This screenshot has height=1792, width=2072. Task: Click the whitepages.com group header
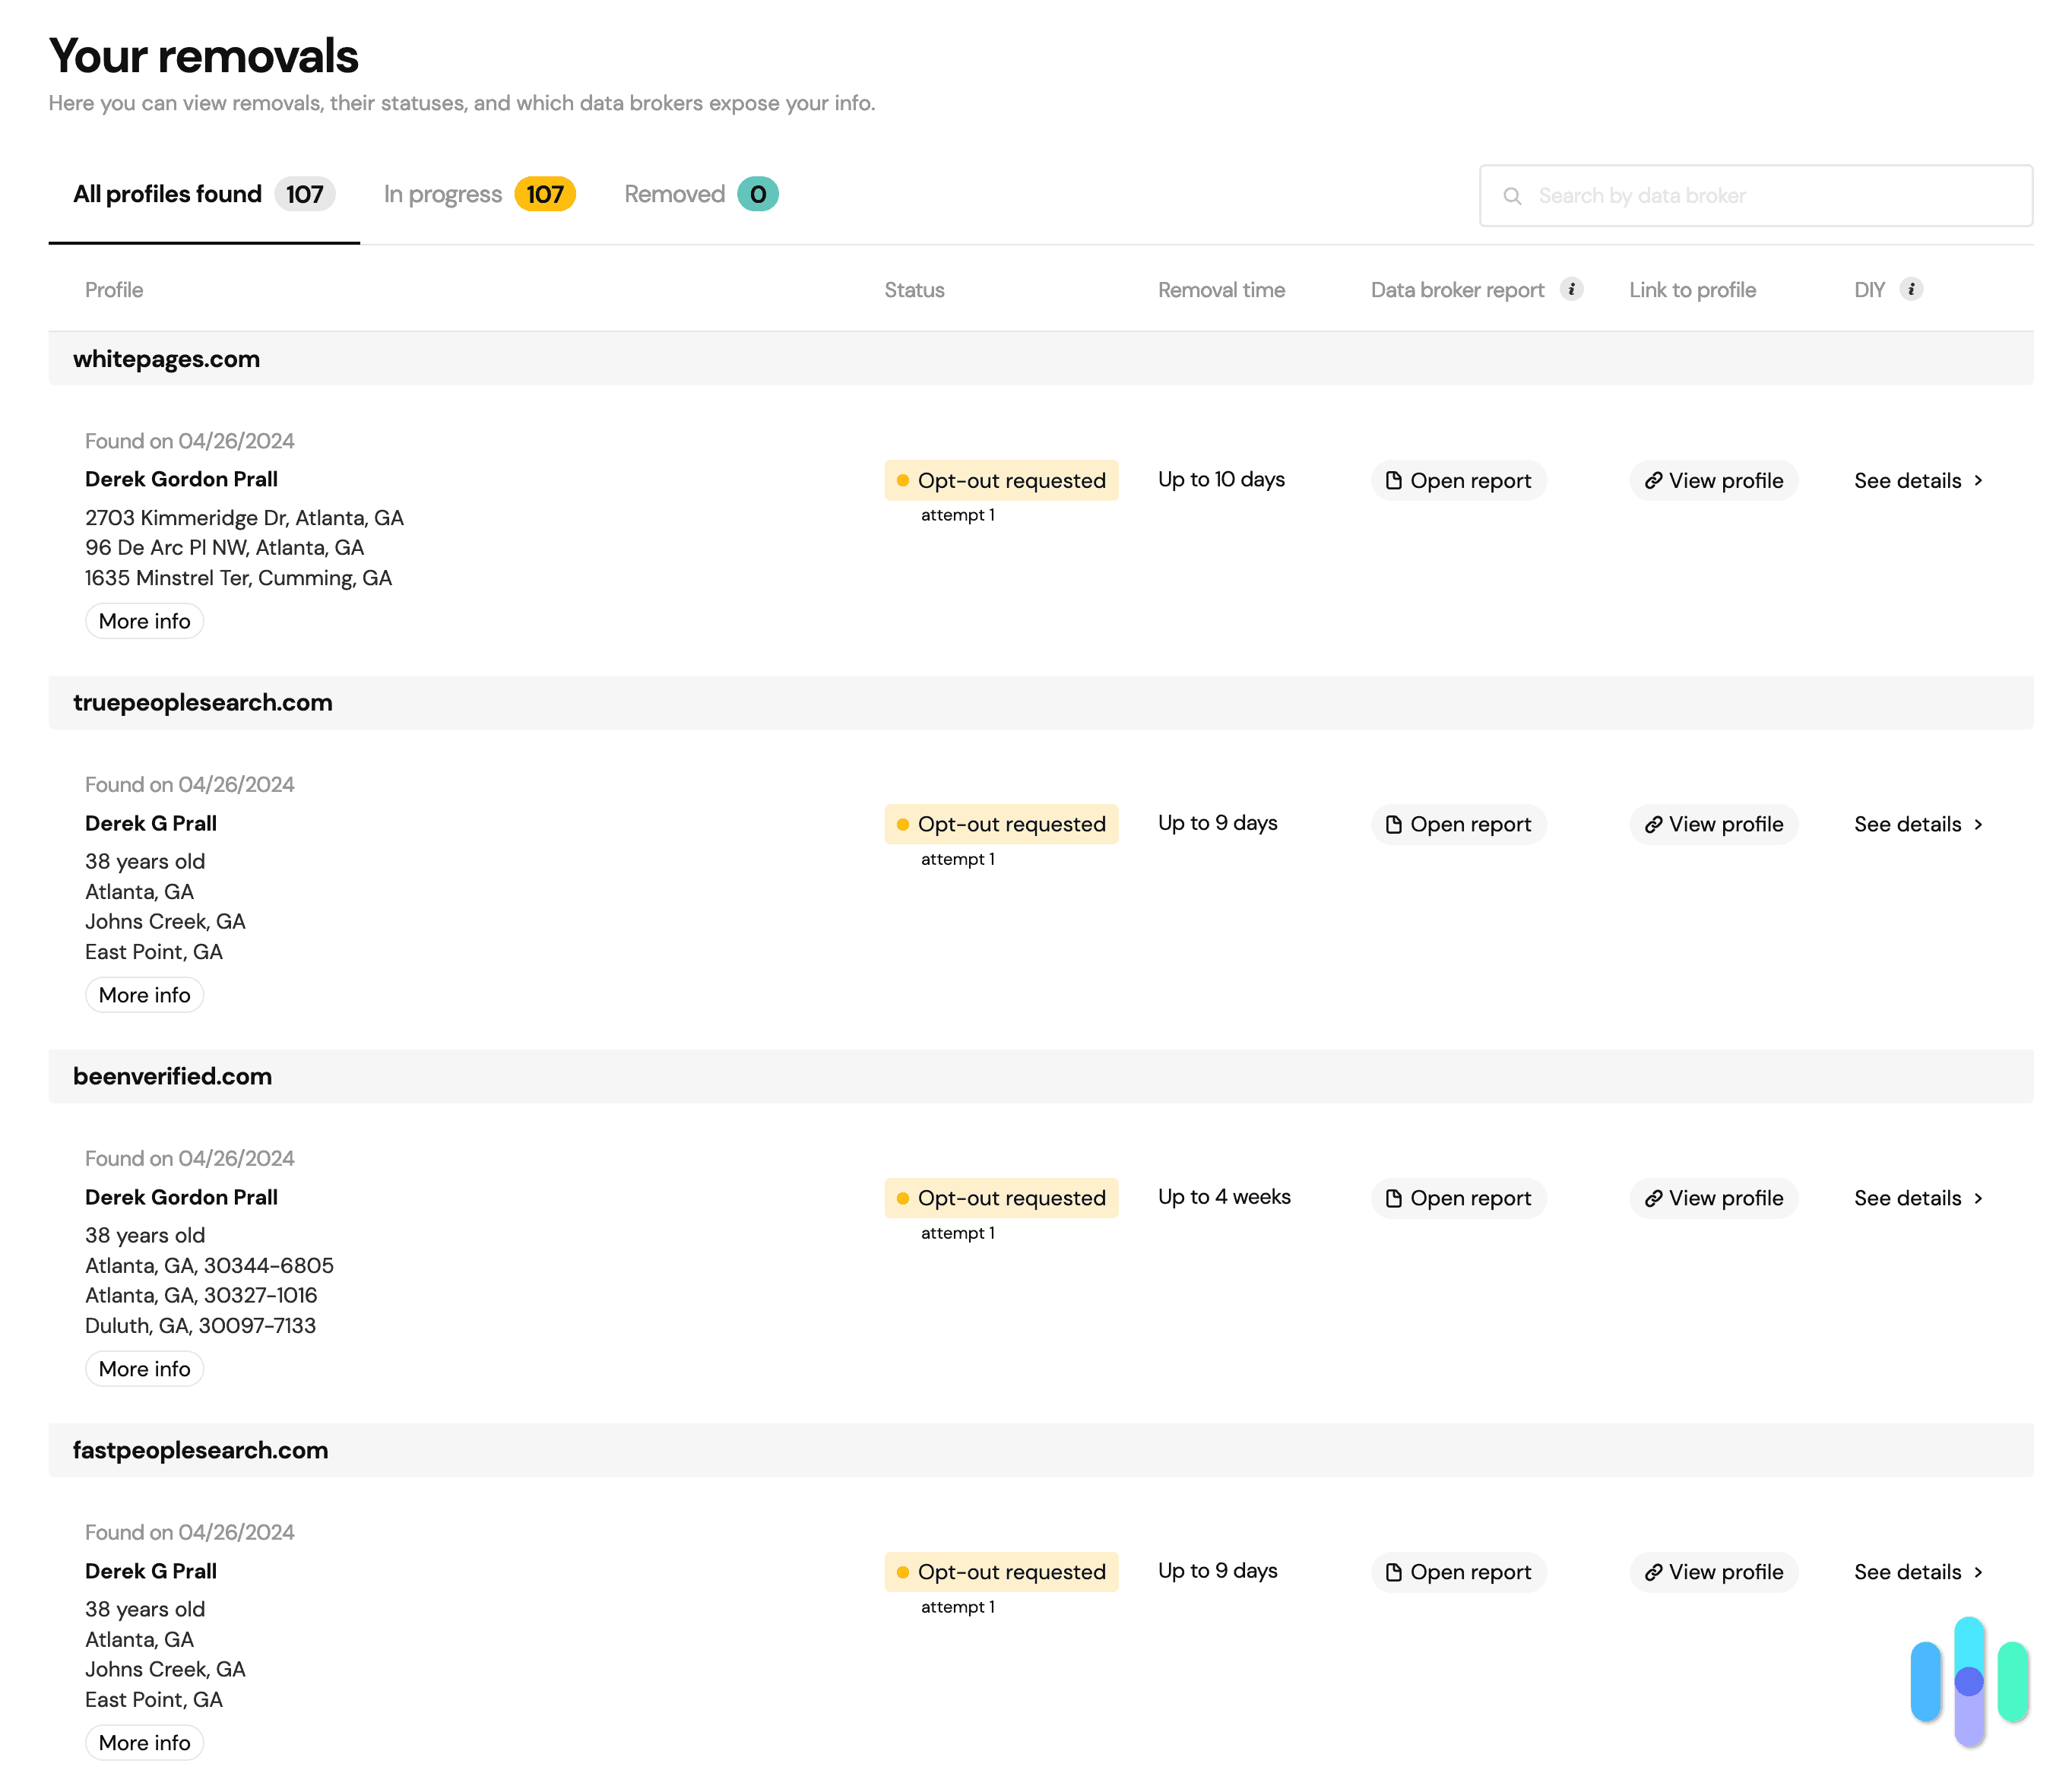[x=1041, y=359]
